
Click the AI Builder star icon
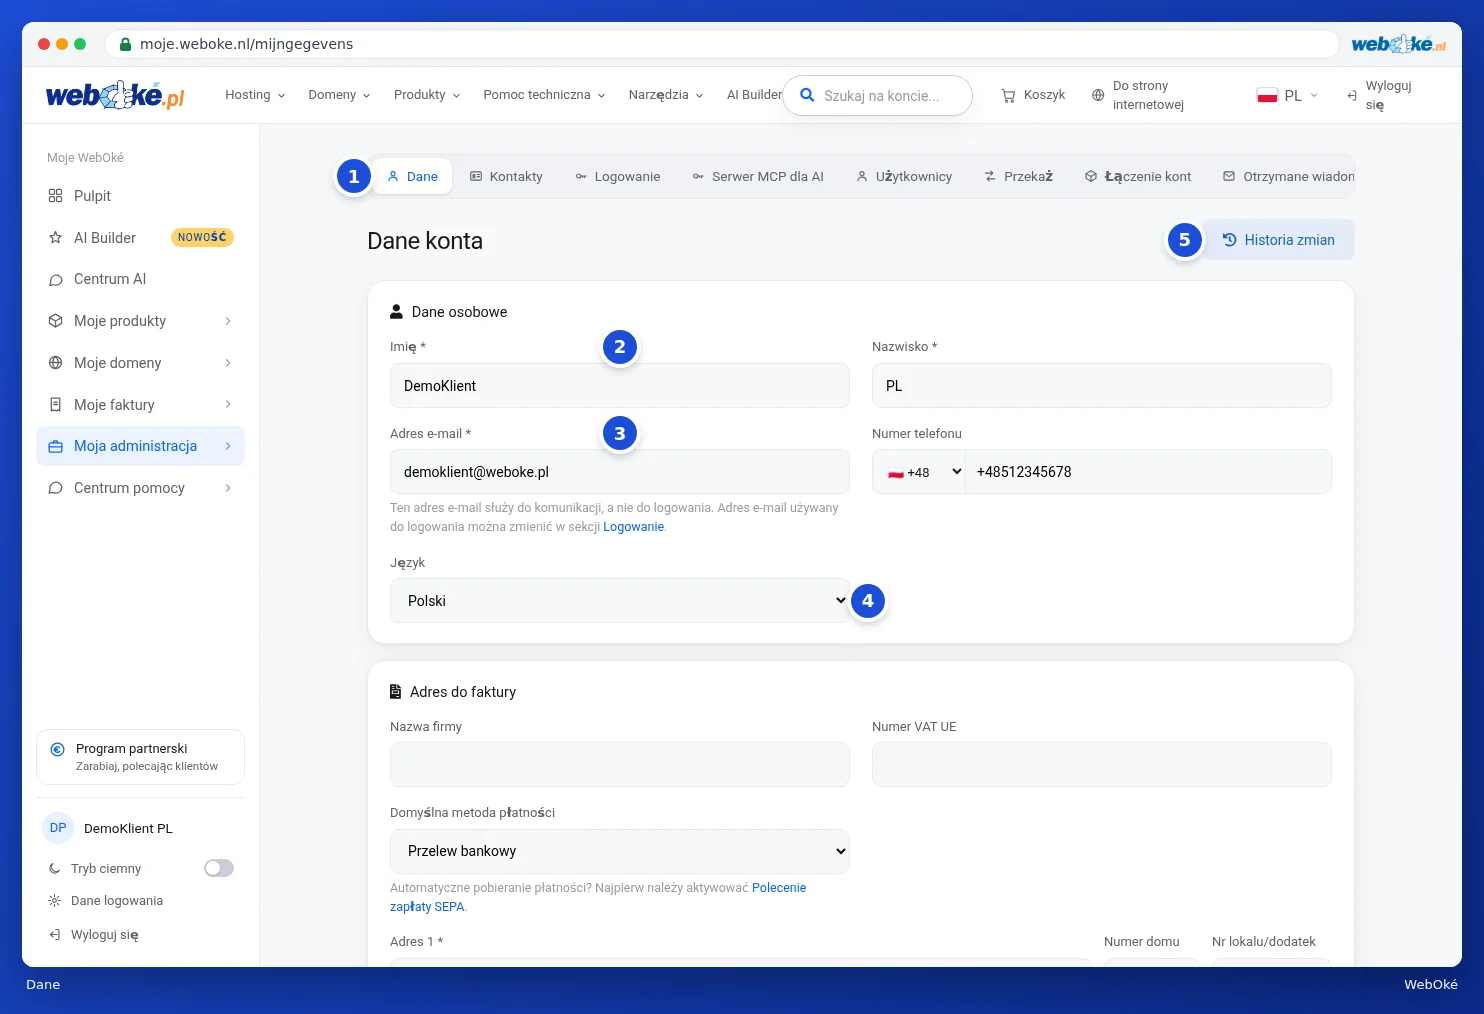(55, 238)
